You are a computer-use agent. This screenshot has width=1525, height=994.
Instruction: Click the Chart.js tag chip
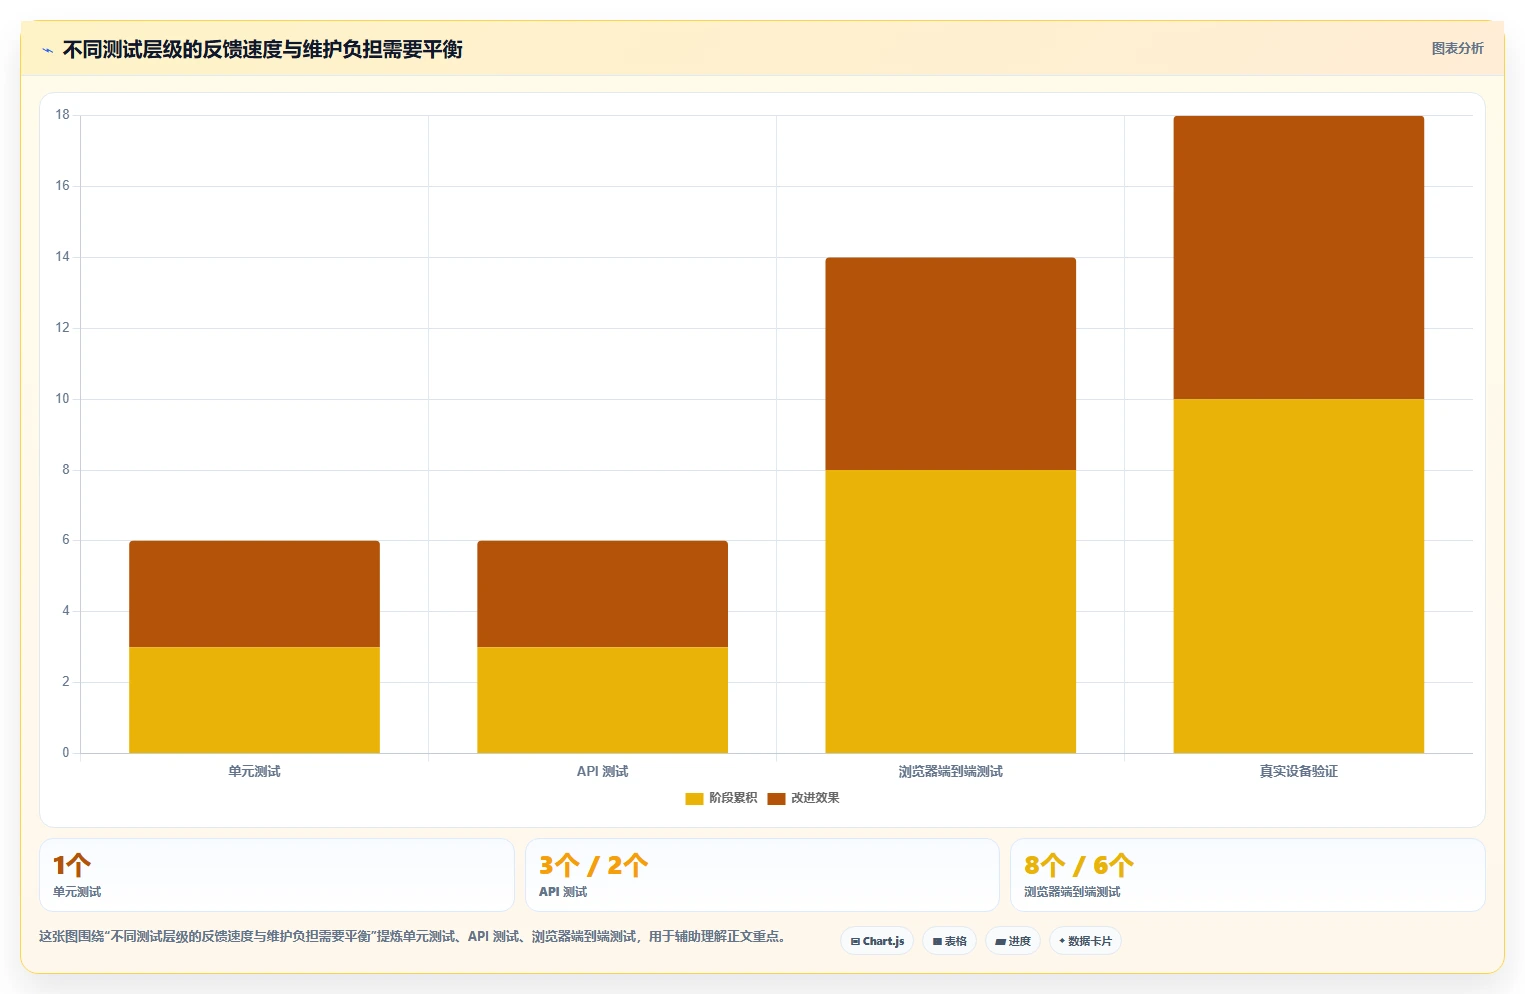(877, 941)
